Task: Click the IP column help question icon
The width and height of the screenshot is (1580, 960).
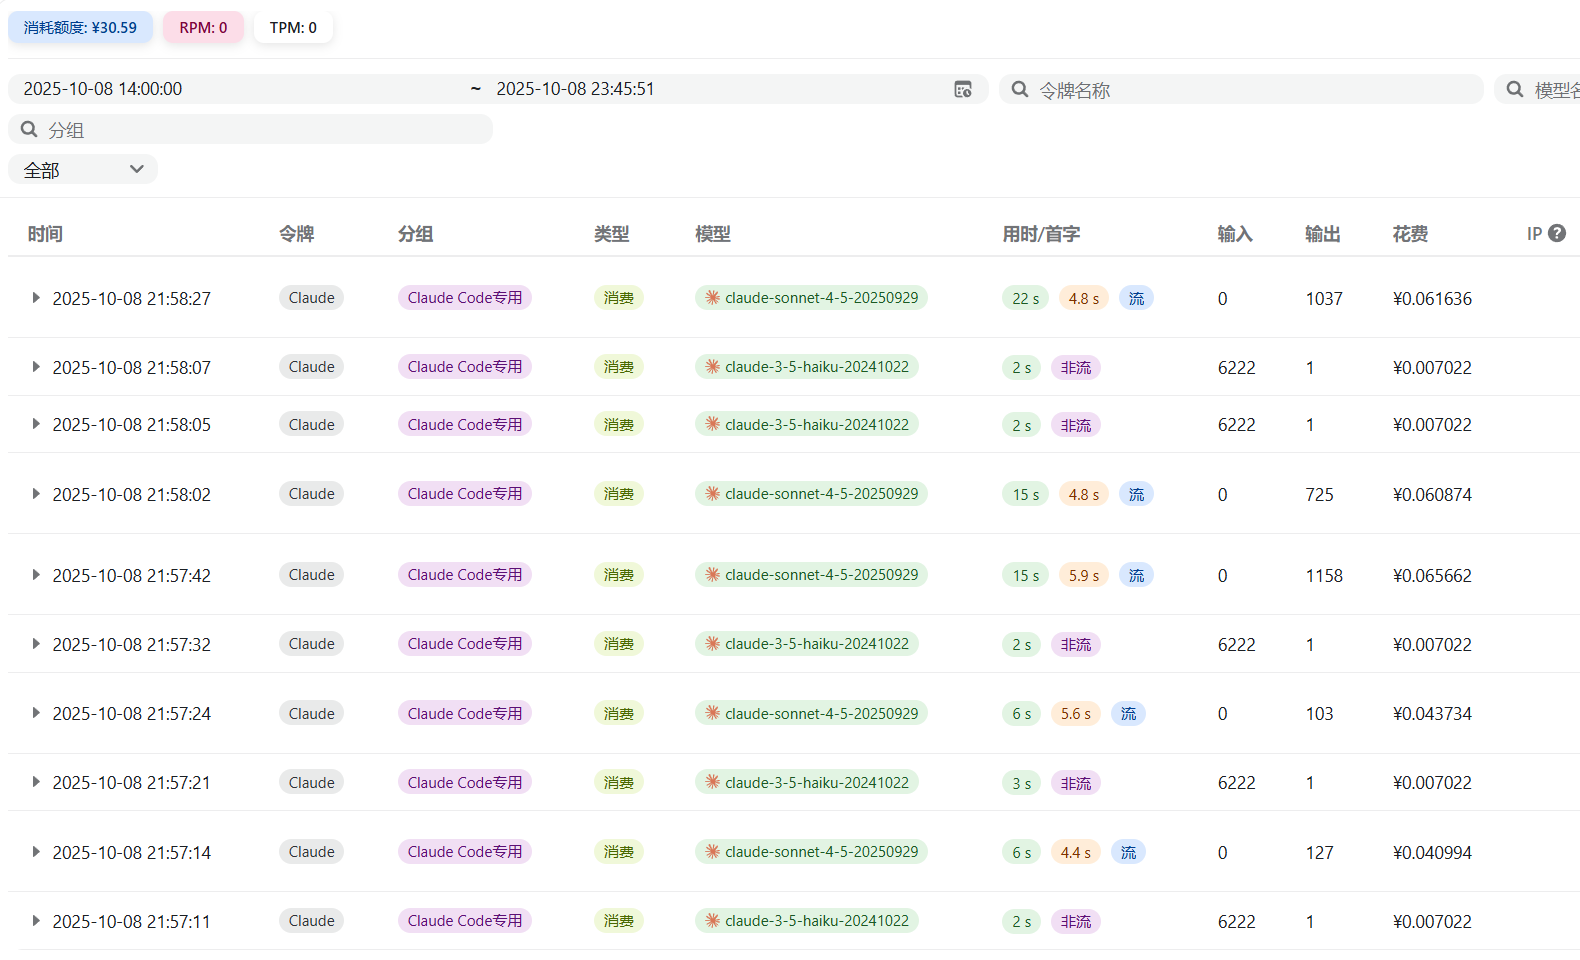Action: [x=1557, y=233]
